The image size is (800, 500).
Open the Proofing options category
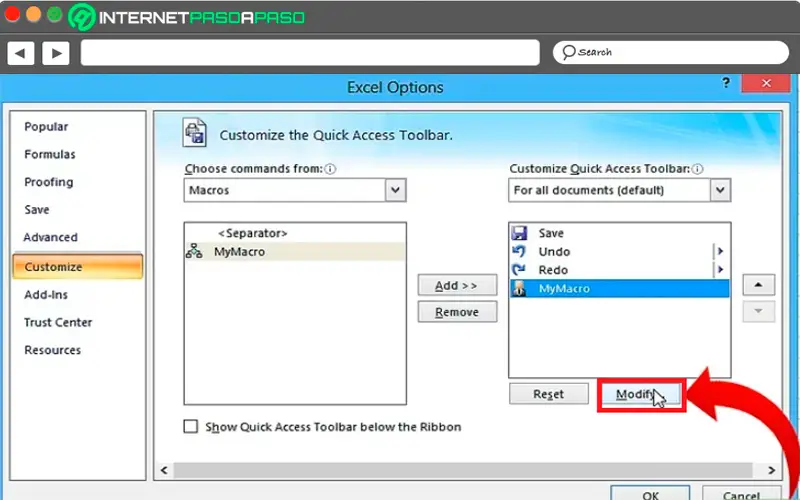48,182
